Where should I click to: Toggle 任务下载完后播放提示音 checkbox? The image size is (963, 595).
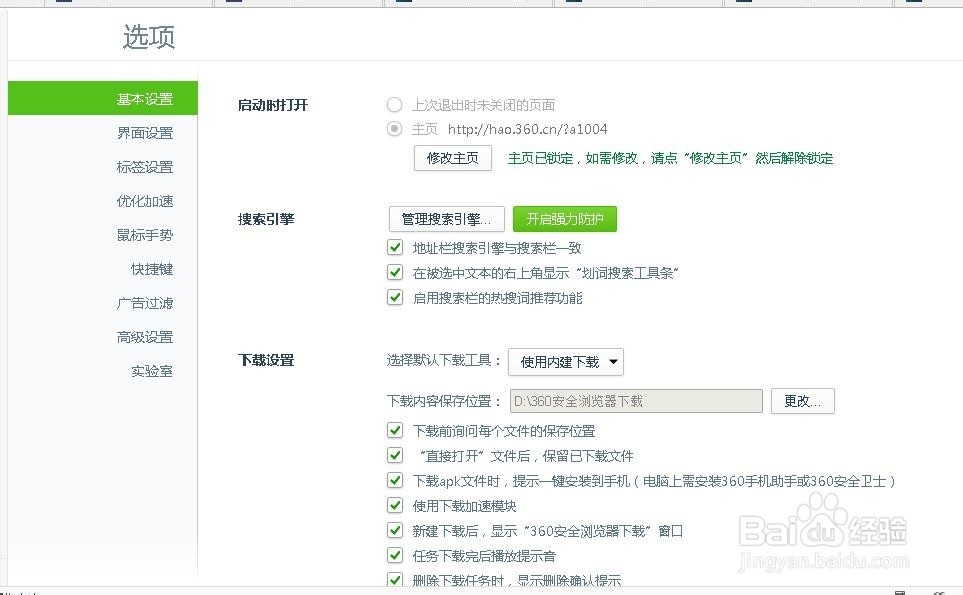[395, 555]
